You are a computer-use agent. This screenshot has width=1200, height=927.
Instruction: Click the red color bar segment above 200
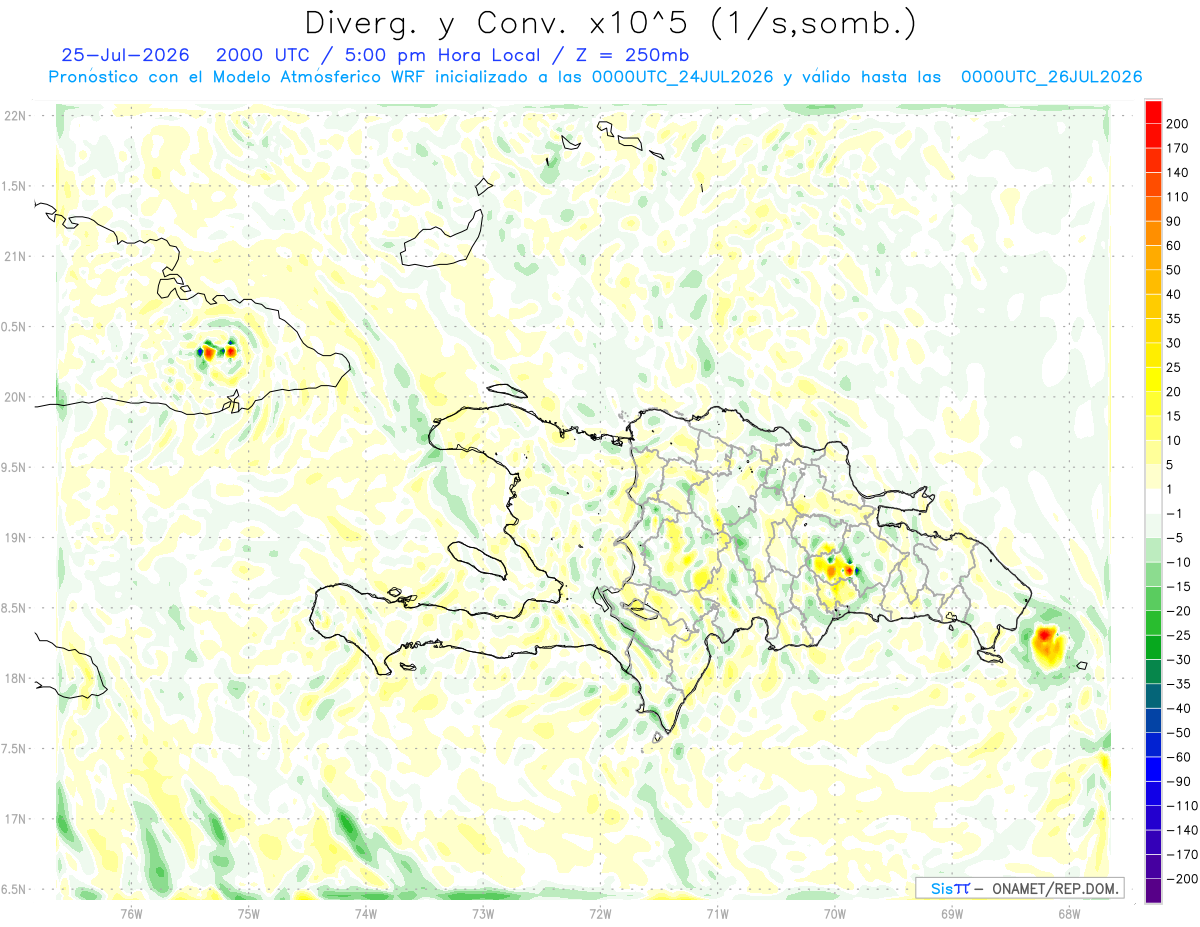(1153, 111)
